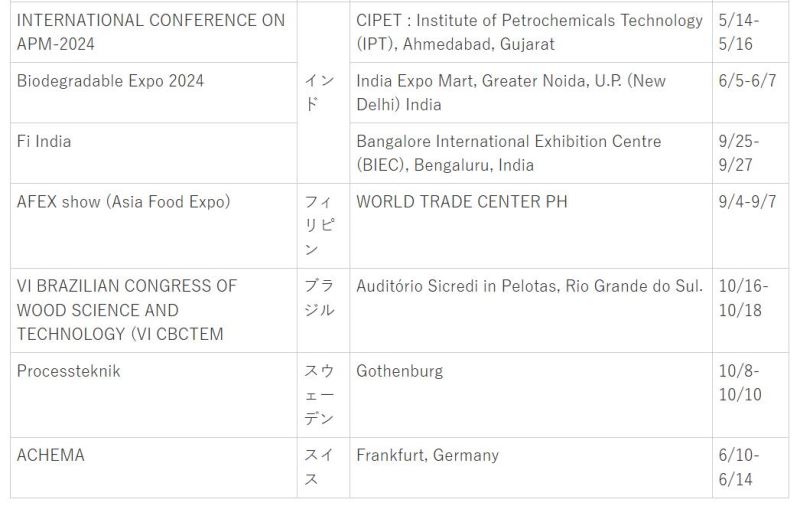Click the Auditório Sicredi in Pelotas venue
800x506 pixels.
529,286
